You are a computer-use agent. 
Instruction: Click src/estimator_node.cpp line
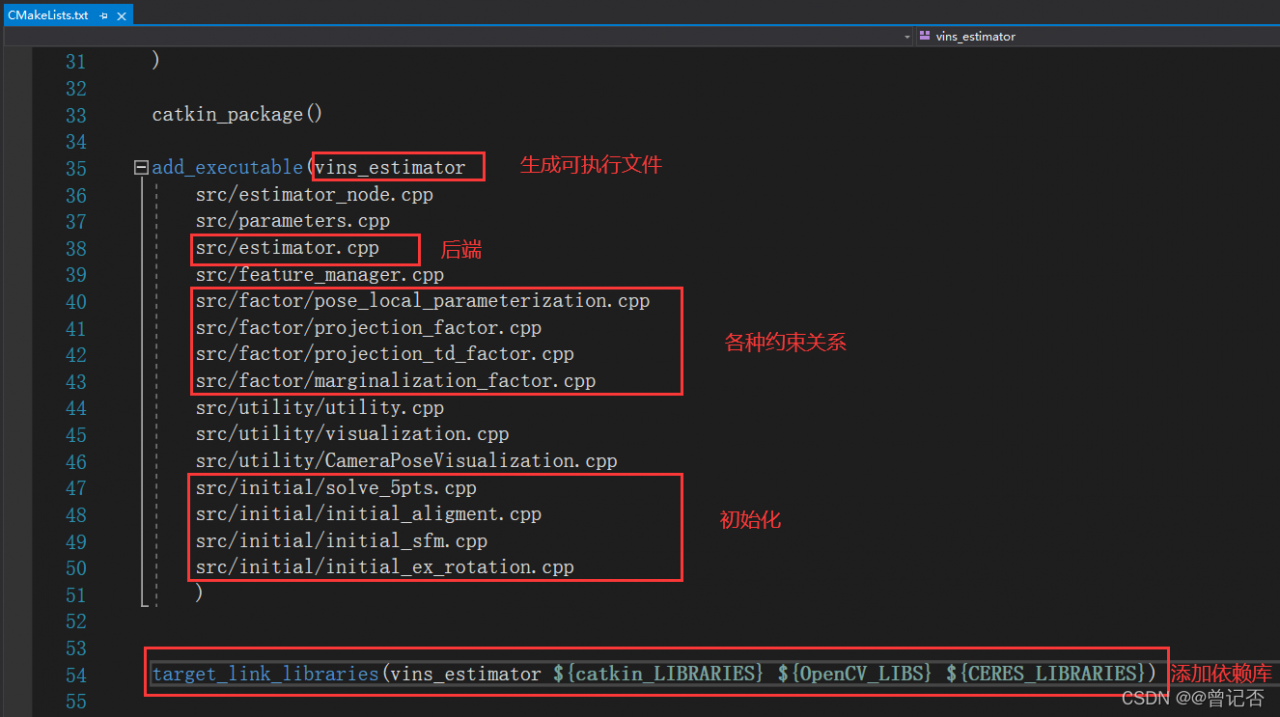click(314, 195)
